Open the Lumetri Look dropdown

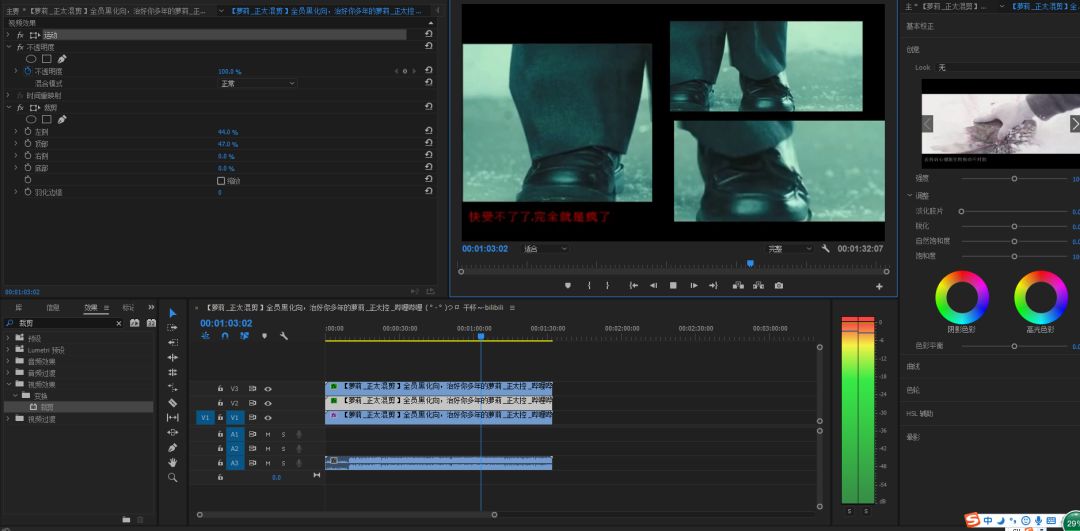click(x=1006, y=67)
